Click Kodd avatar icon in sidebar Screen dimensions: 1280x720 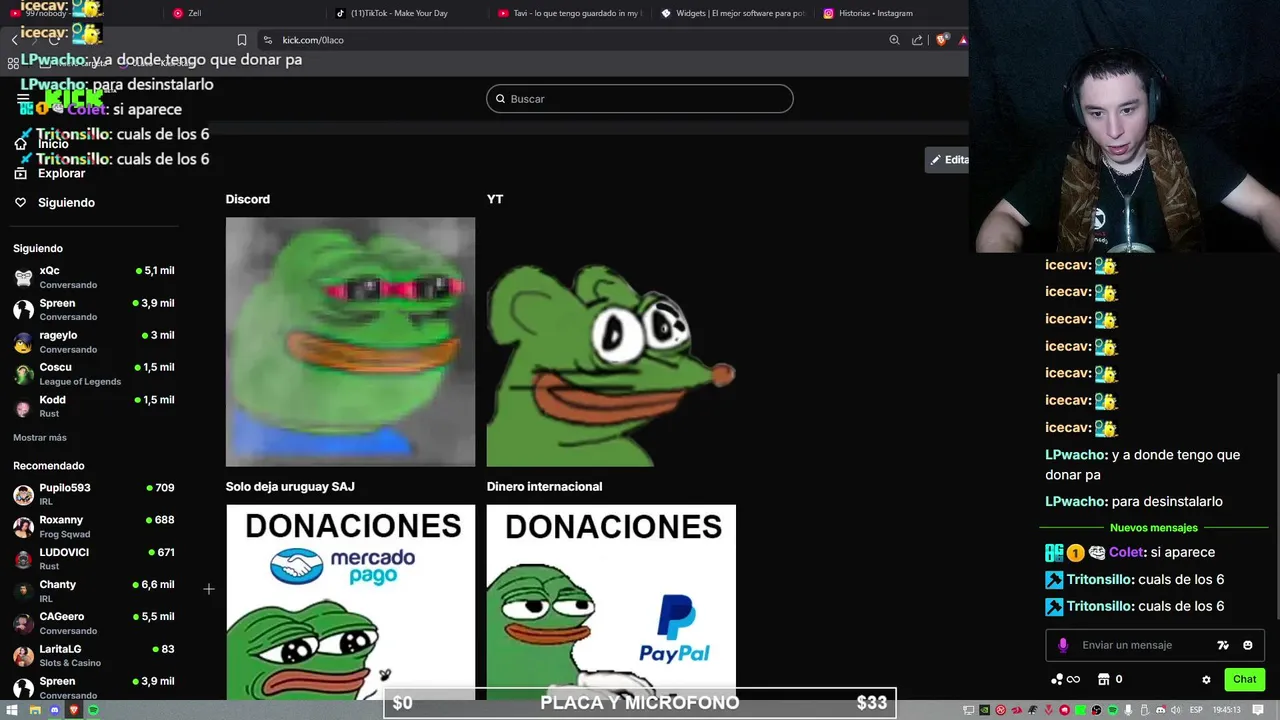coord(23,407)
